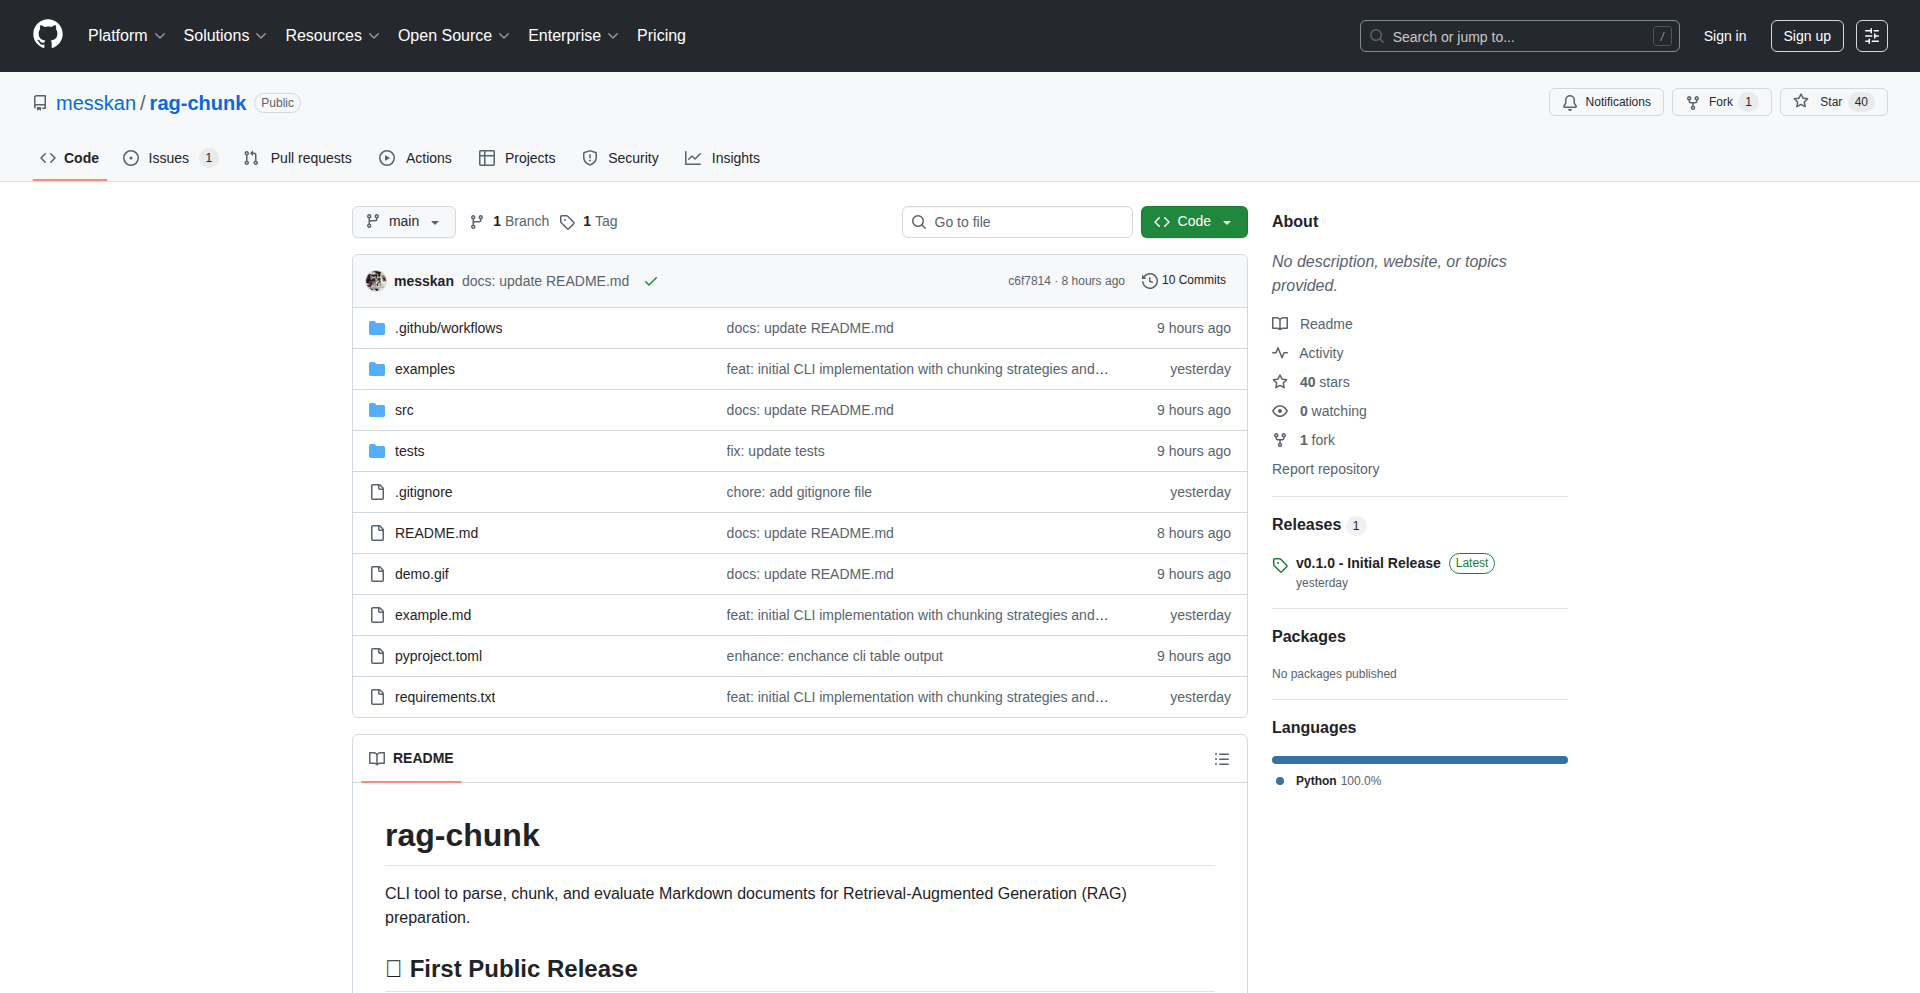Image resolution: width=1920 pixels, height=993 pixels.
Task: Click the Notifications bell icon
Action: pyautogui.click(x=1570, y=102)
